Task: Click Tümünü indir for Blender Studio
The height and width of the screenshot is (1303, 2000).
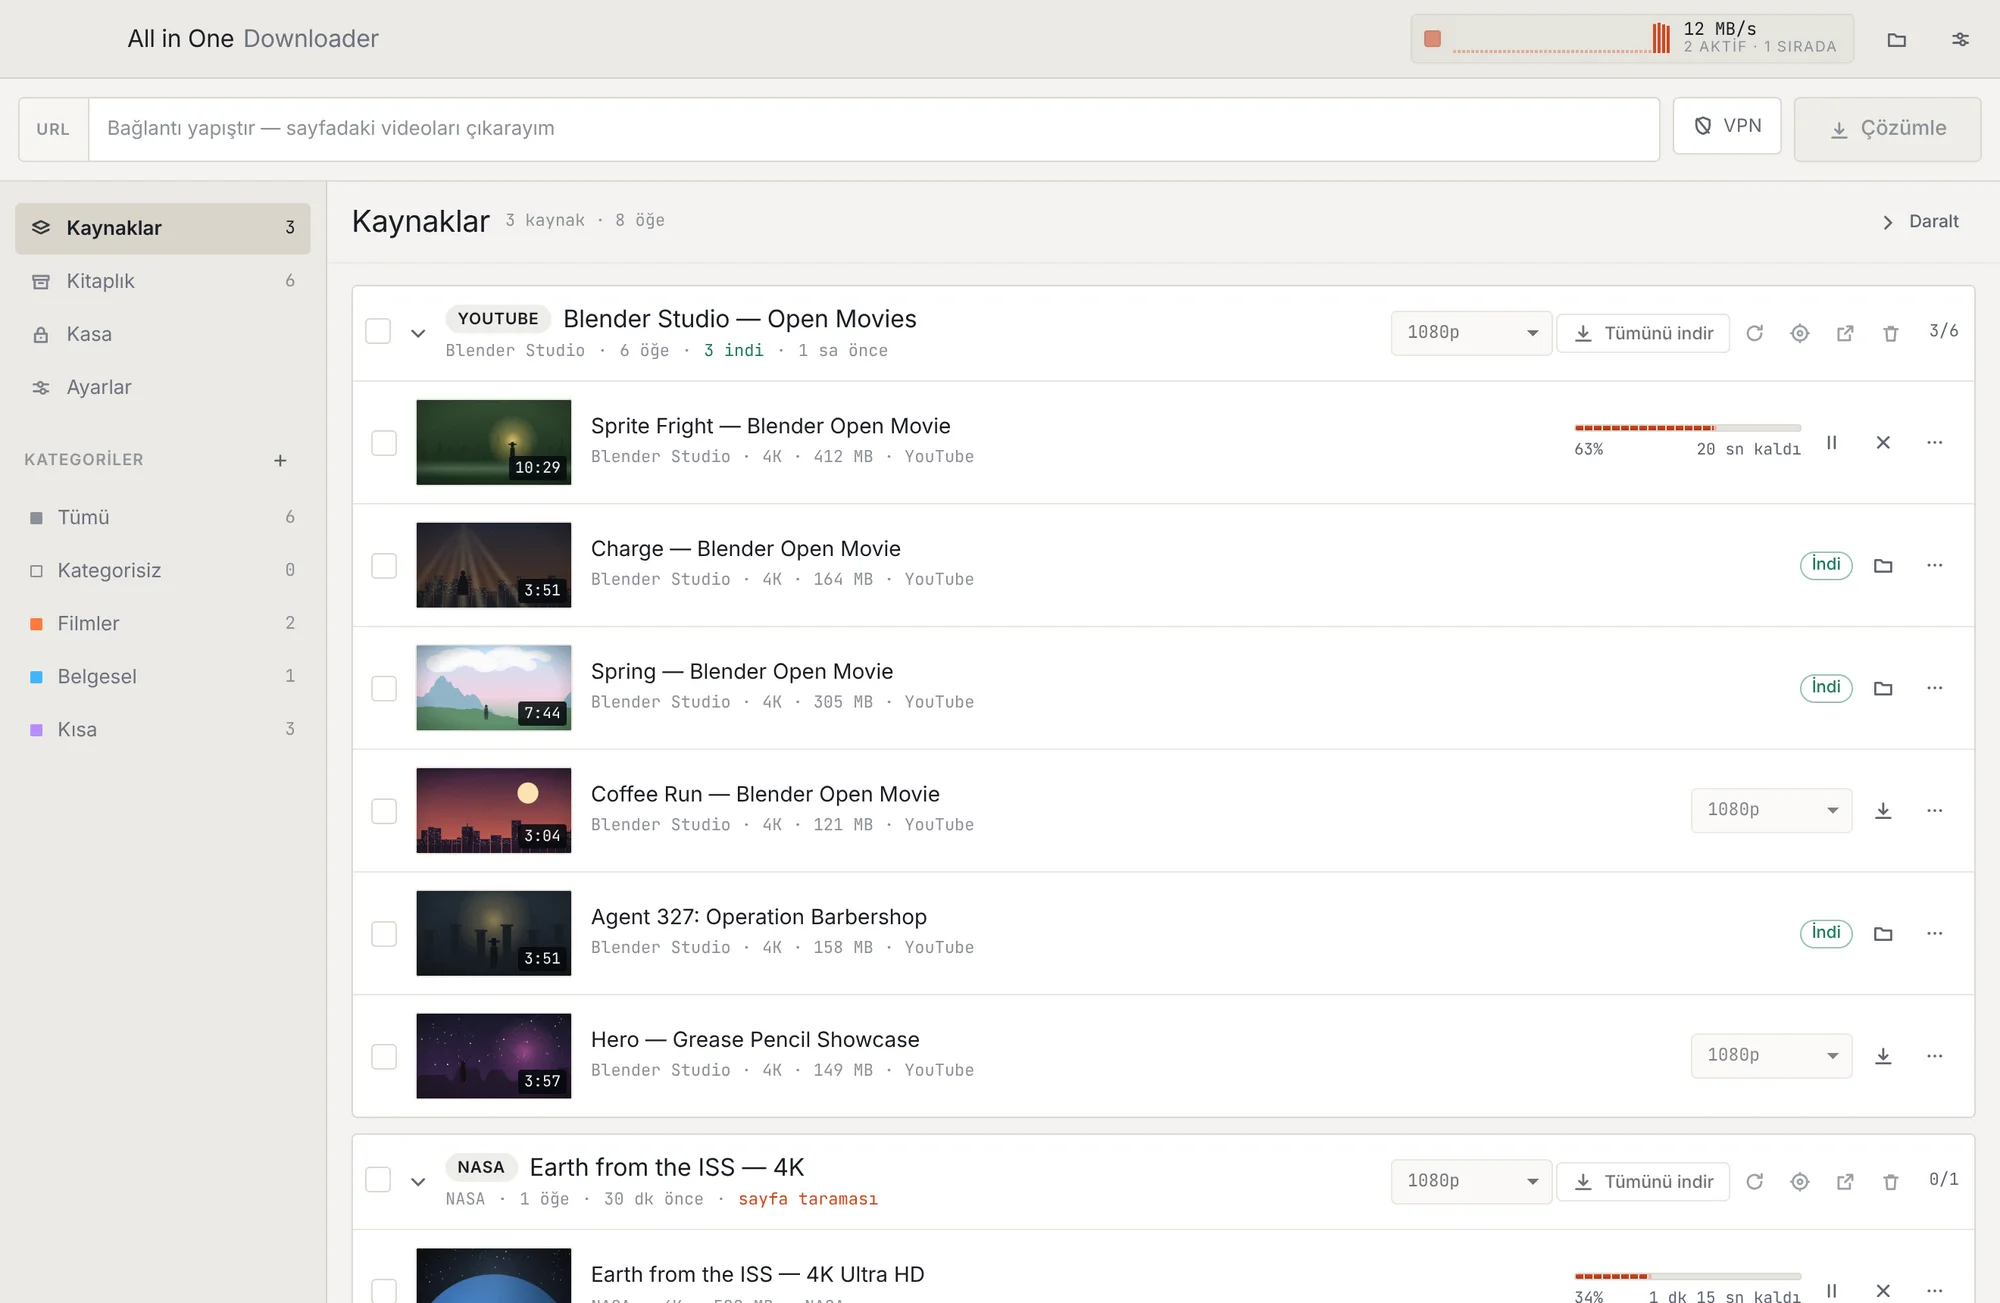Action: click(x=1643, y=333)
